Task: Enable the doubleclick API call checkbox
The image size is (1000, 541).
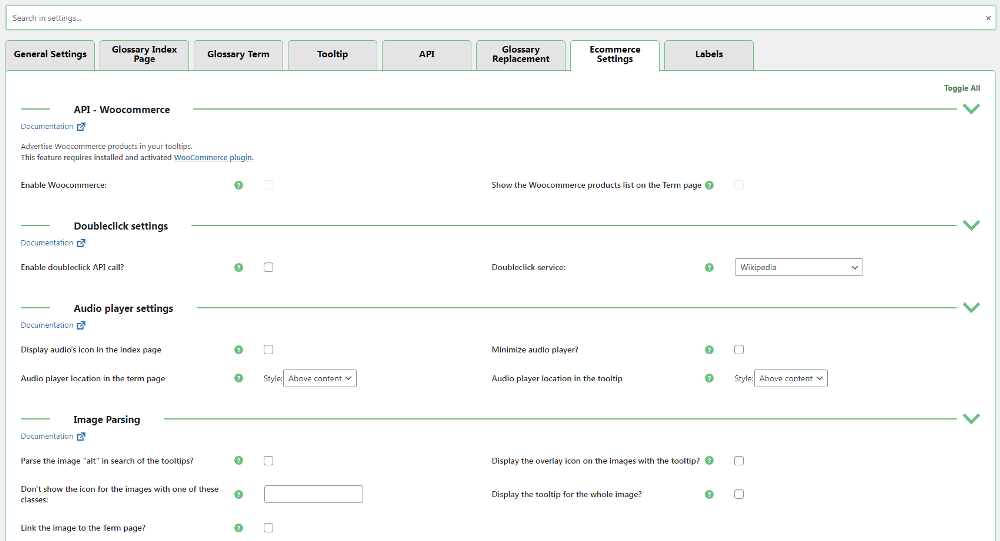Action: point(268,267)
